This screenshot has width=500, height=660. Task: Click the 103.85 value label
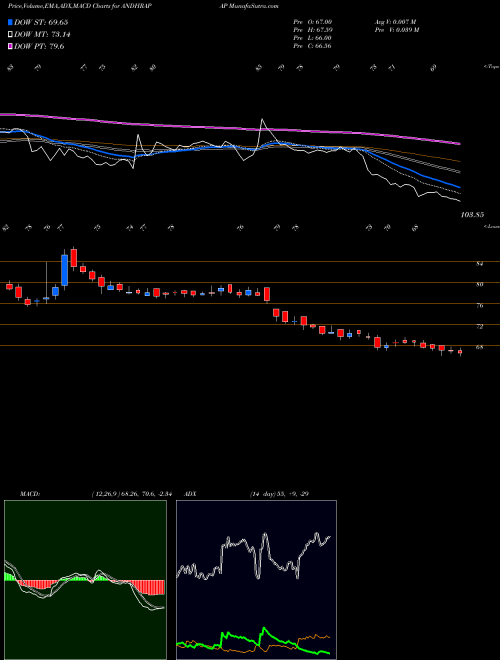coord(472,215)
